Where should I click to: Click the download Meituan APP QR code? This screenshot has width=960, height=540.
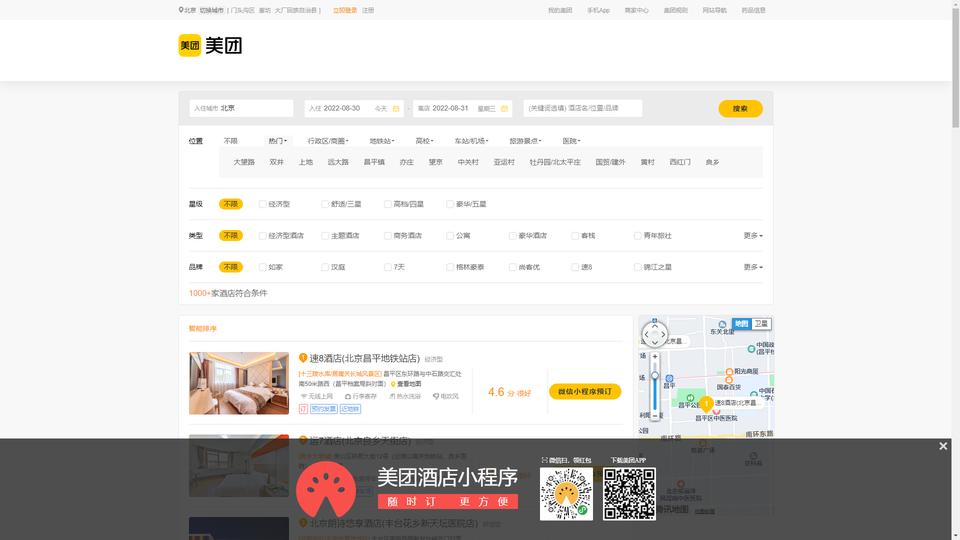629,494
